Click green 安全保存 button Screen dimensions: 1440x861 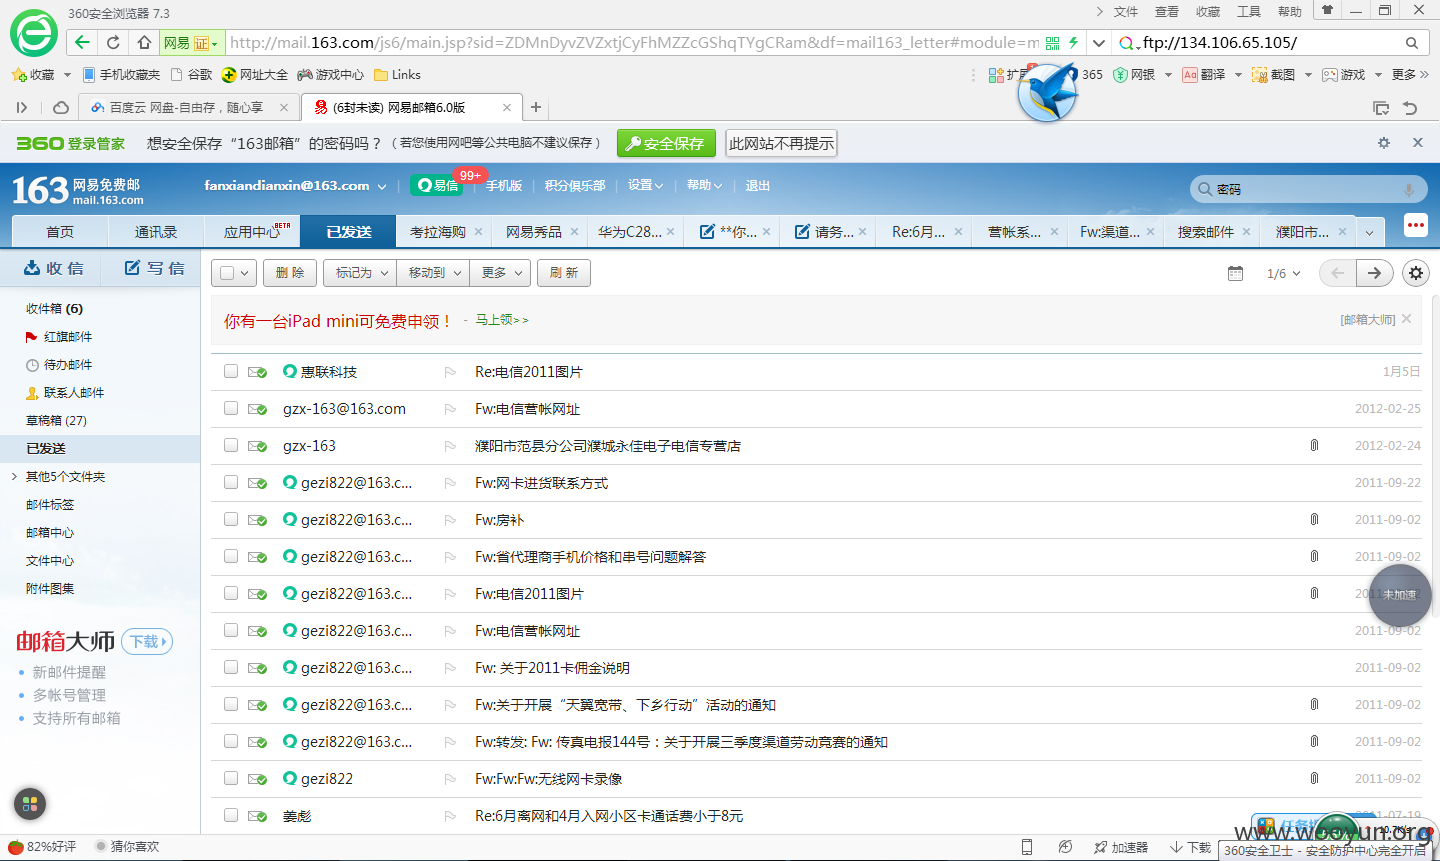666,143
